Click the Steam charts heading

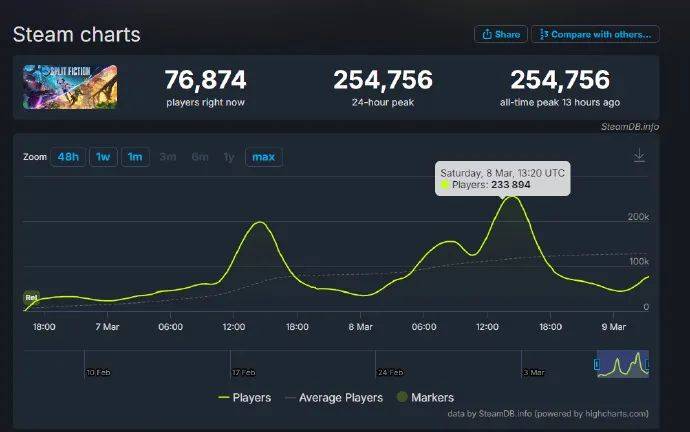(x=77, y=35)
